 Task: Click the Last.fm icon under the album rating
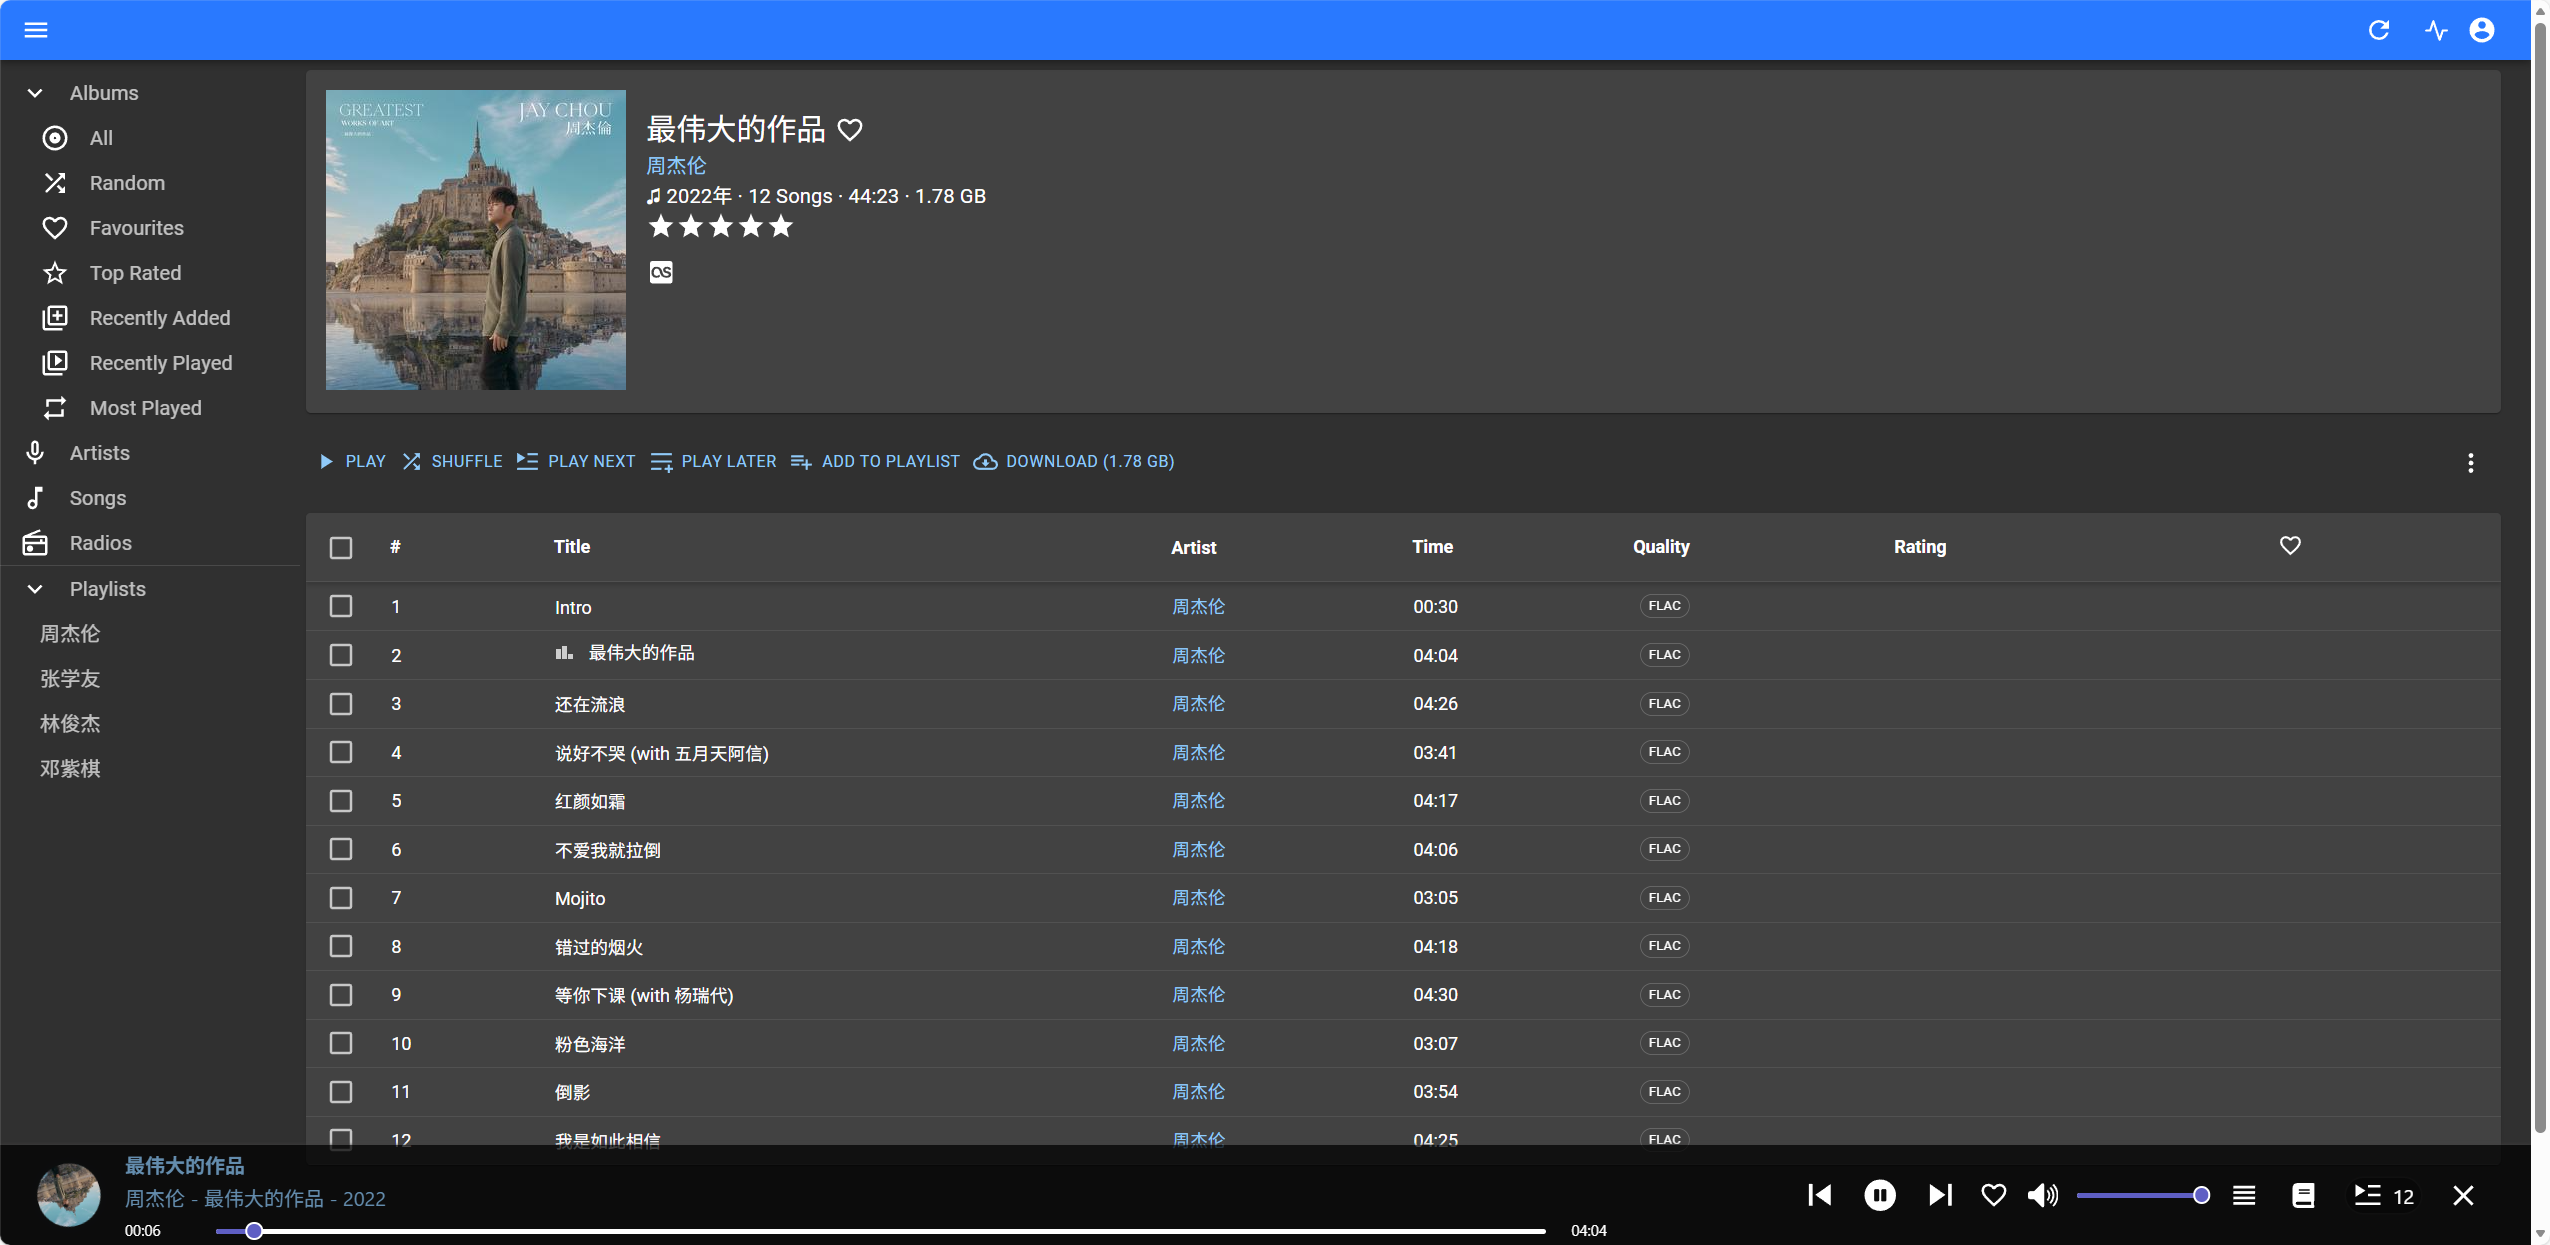click(661, 272)
